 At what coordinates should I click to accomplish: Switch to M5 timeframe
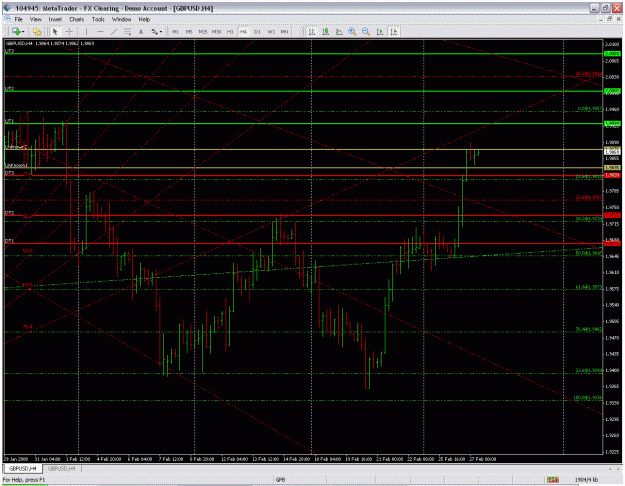click(189, 31)
